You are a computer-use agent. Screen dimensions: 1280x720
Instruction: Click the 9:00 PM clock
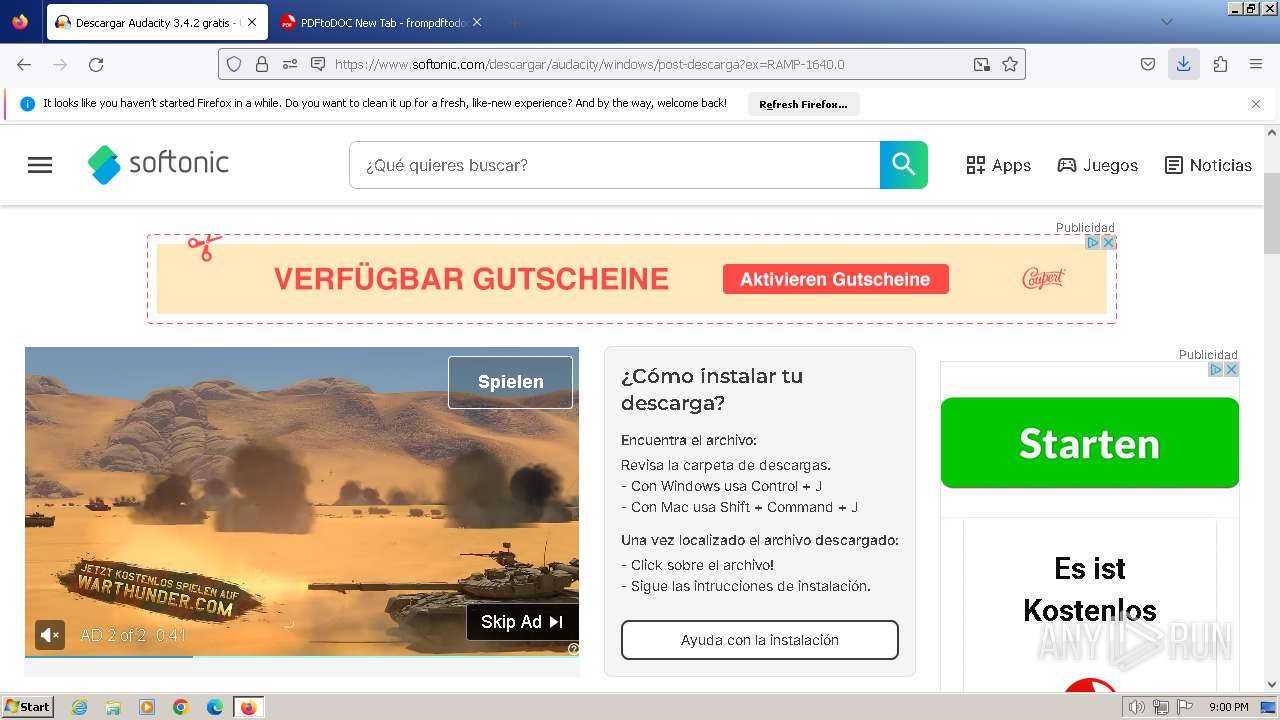1229,707
